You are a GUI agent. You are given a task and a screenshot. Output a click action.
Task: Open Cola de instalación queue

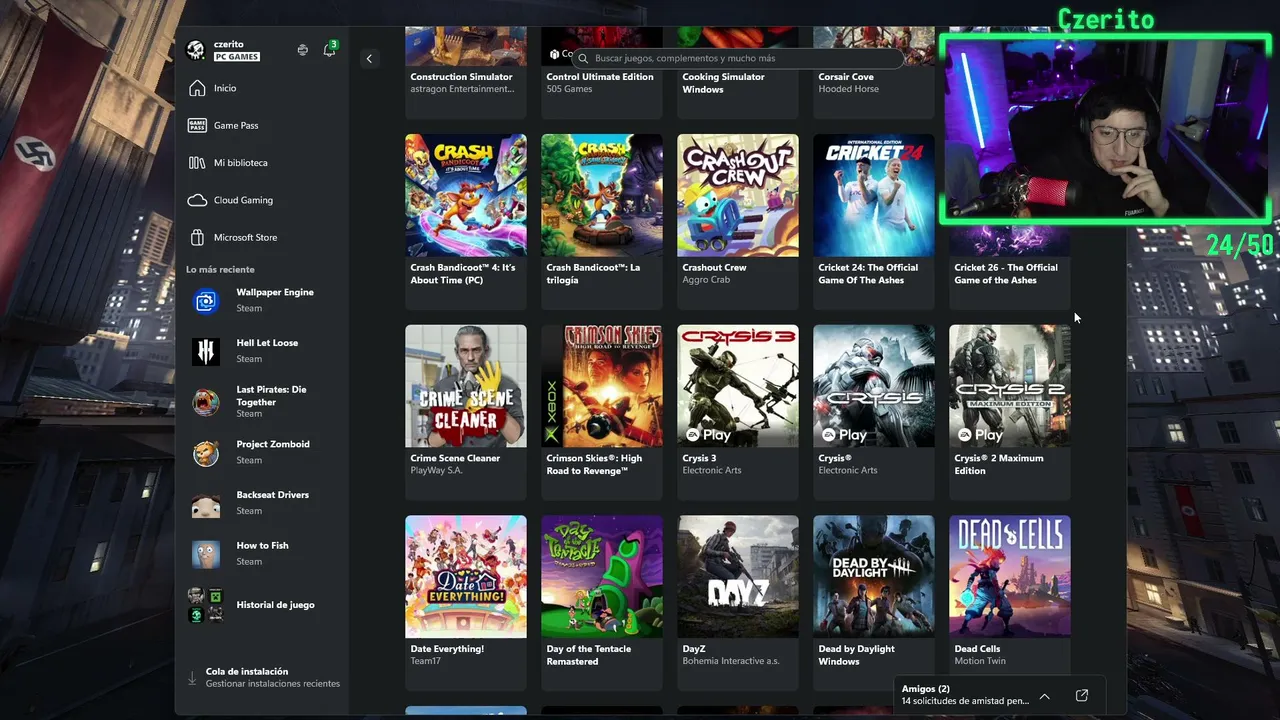click(x=264, y=677)
